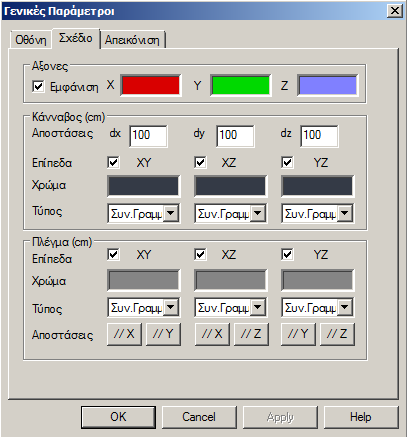Select the Σχέδιο tab
Viewport: 407px width, 437px height.
pos(76,38)
